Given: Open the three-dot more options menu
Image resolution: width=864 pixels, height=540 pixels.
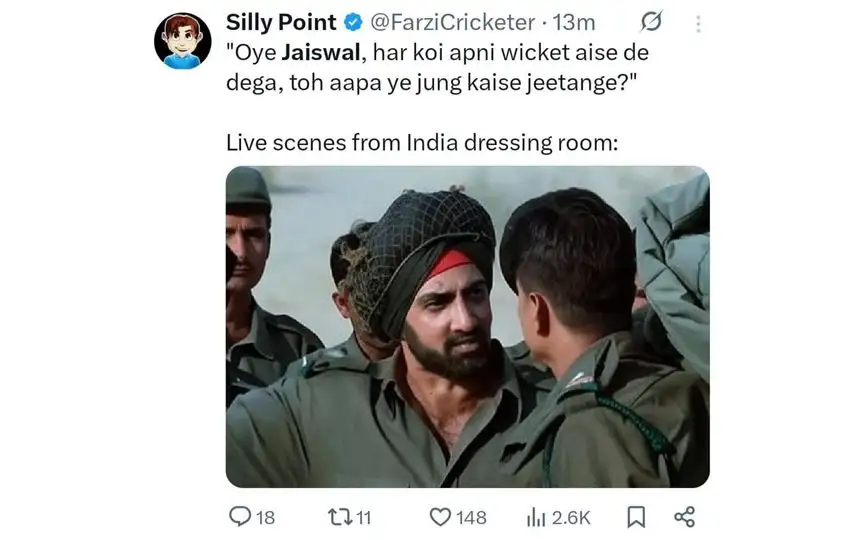Looking at the screenshot, I should (698, 24).
